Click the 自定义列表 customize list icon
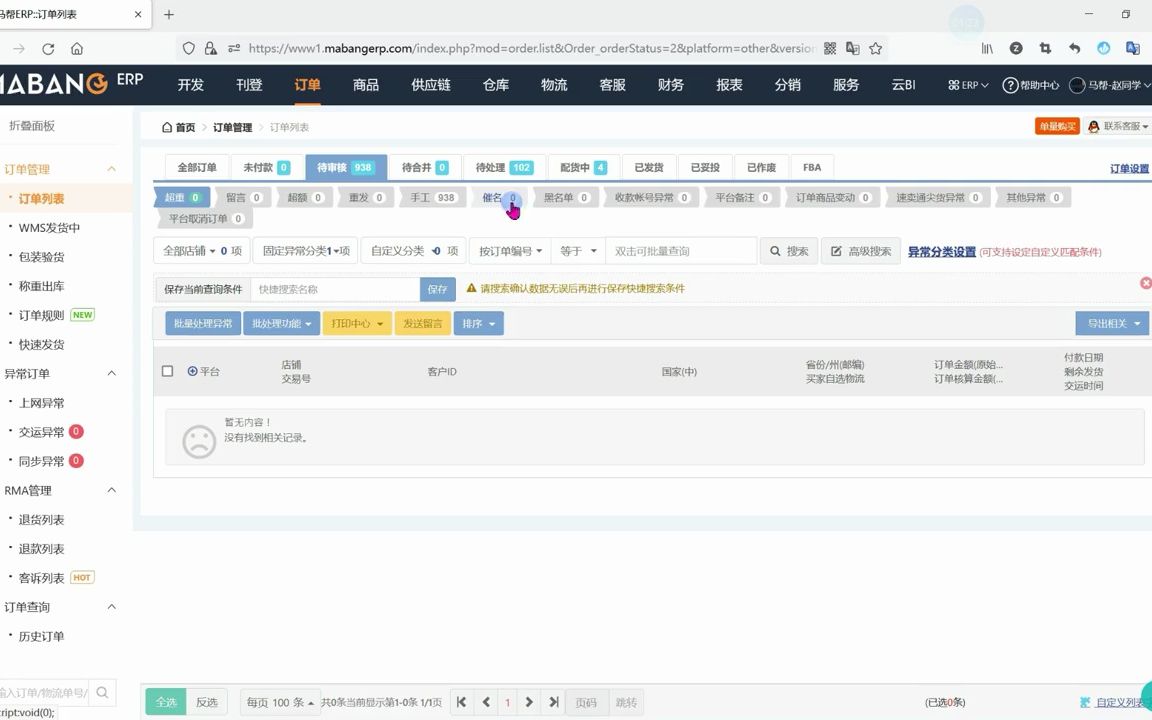Screen dimensions: 1152x720 pyautogui.click(x=1084, y=702)
